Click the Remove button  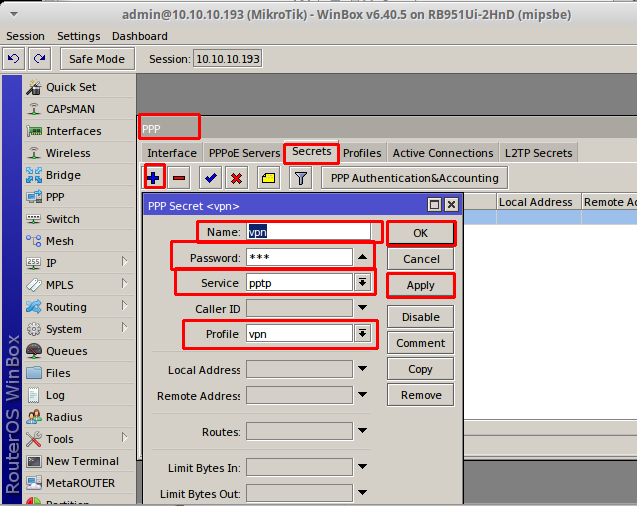point(420,395)
